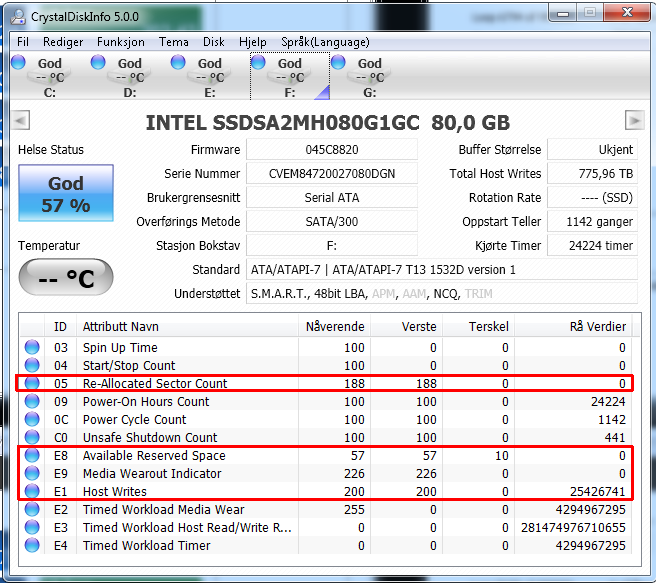Click the ATA/ATAPI-7 standard field
This screenshot has height=583, width=656.
442,270
